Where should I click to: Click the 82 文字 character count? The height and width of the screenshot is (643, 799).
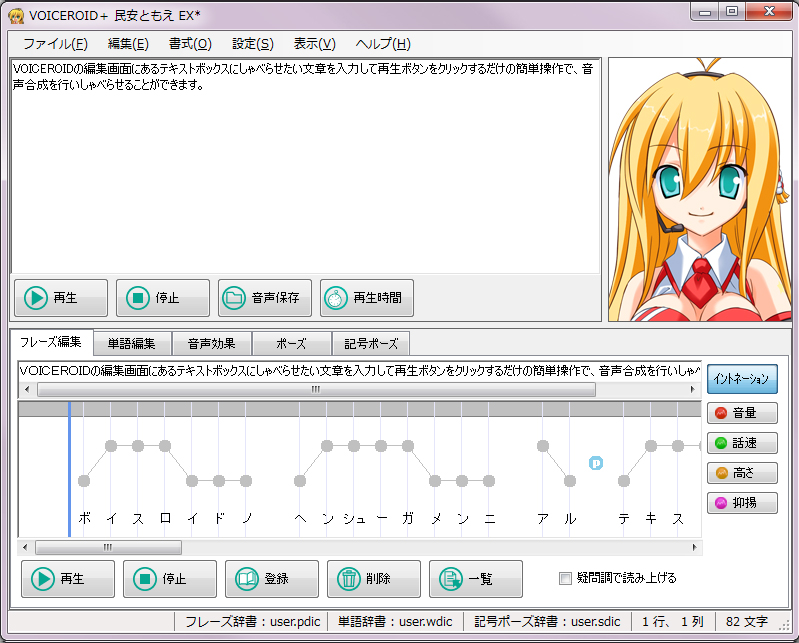[747, 622]
